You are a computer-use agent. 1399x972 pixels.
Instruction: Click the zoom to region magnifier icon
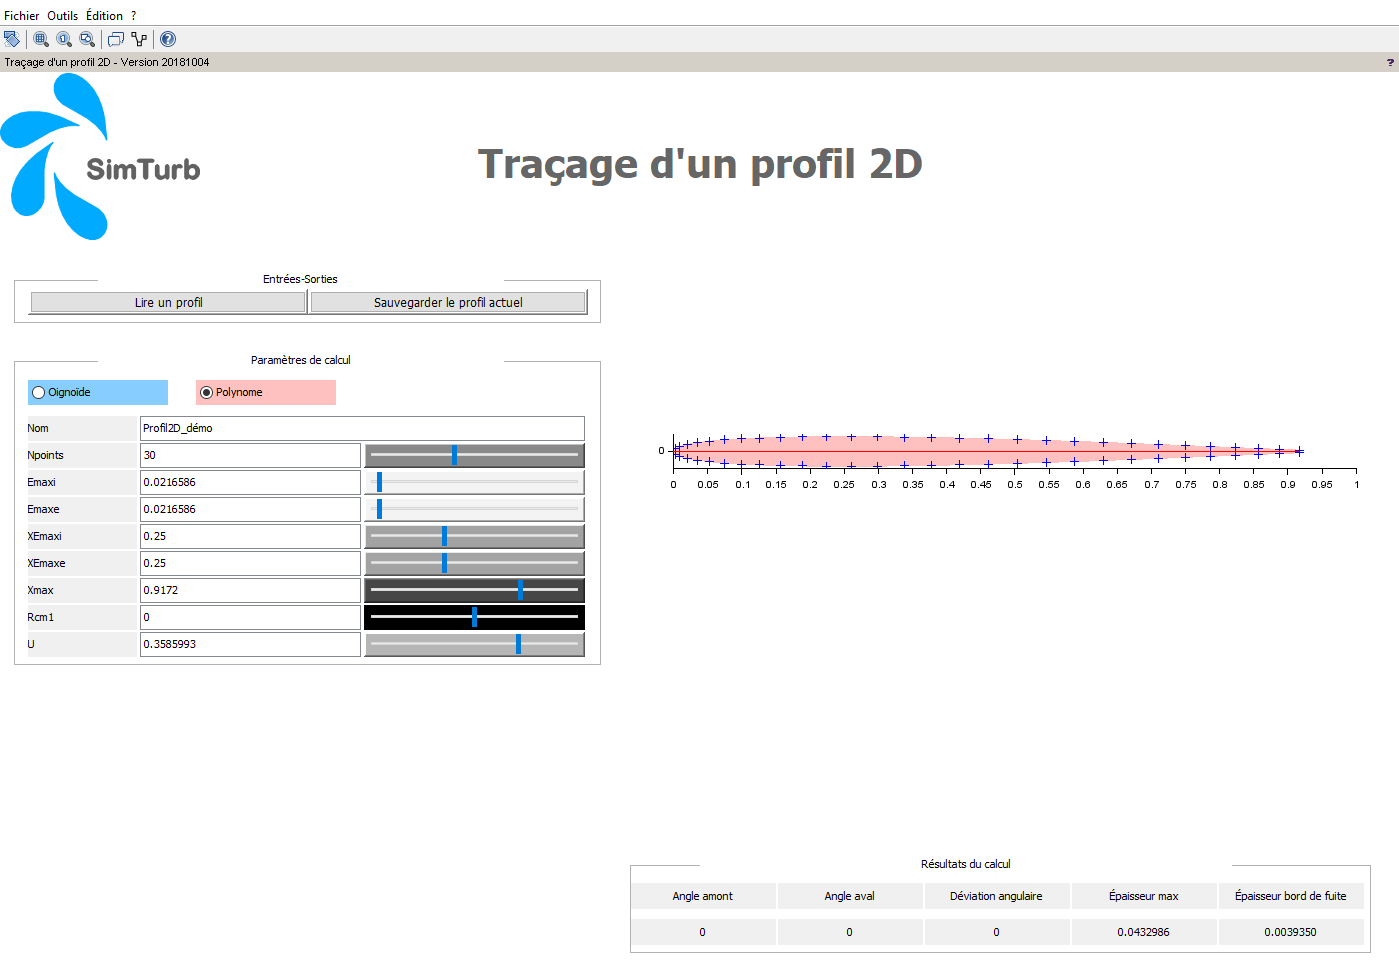[x=88, y=39]
